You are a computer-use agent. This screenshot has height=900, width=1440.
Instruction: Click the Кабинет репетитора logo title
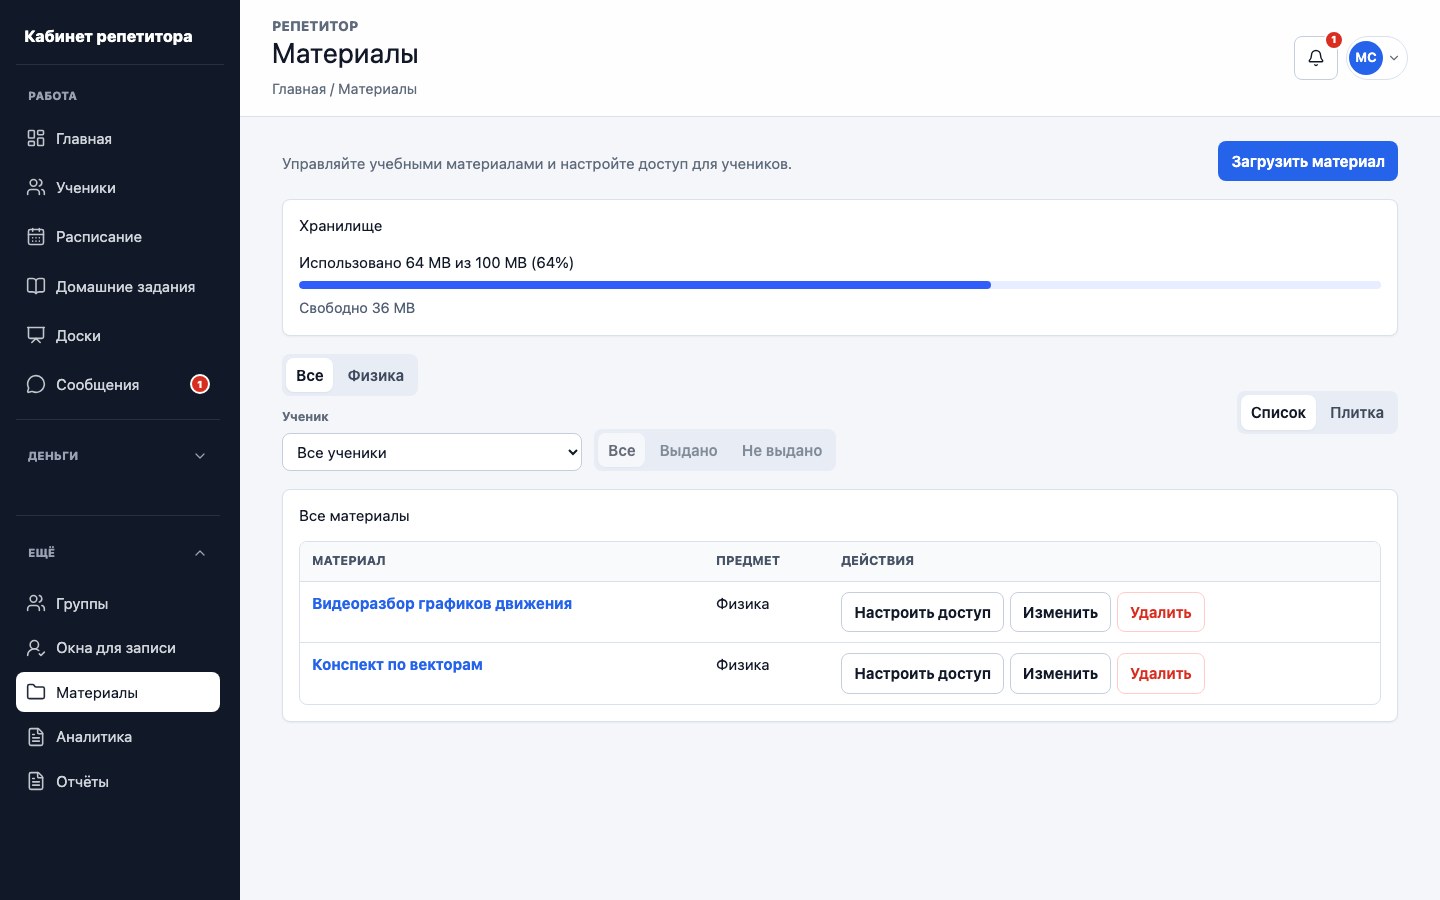108,36
